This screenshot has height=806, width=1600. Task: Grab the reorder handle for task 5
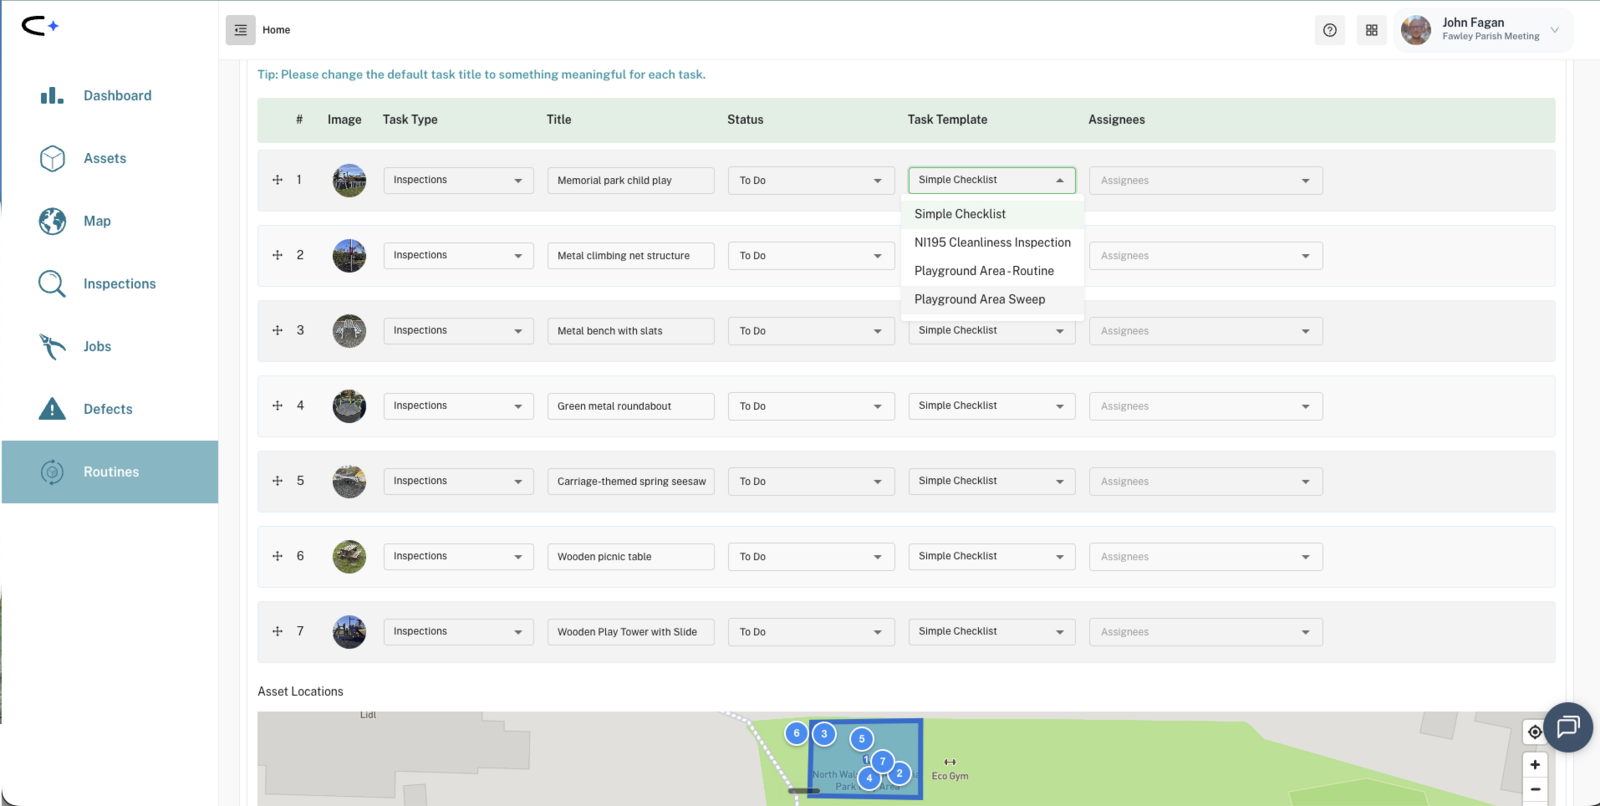pos(277,480)
